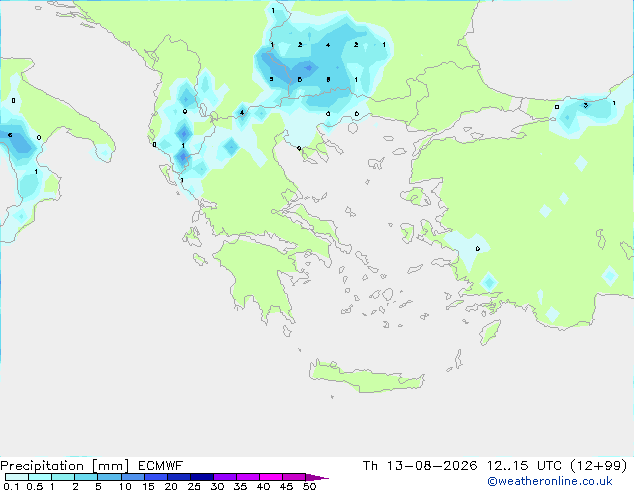
Task: Click the 10–15 mm legend color swatch
Action: [x=132, y=477]
